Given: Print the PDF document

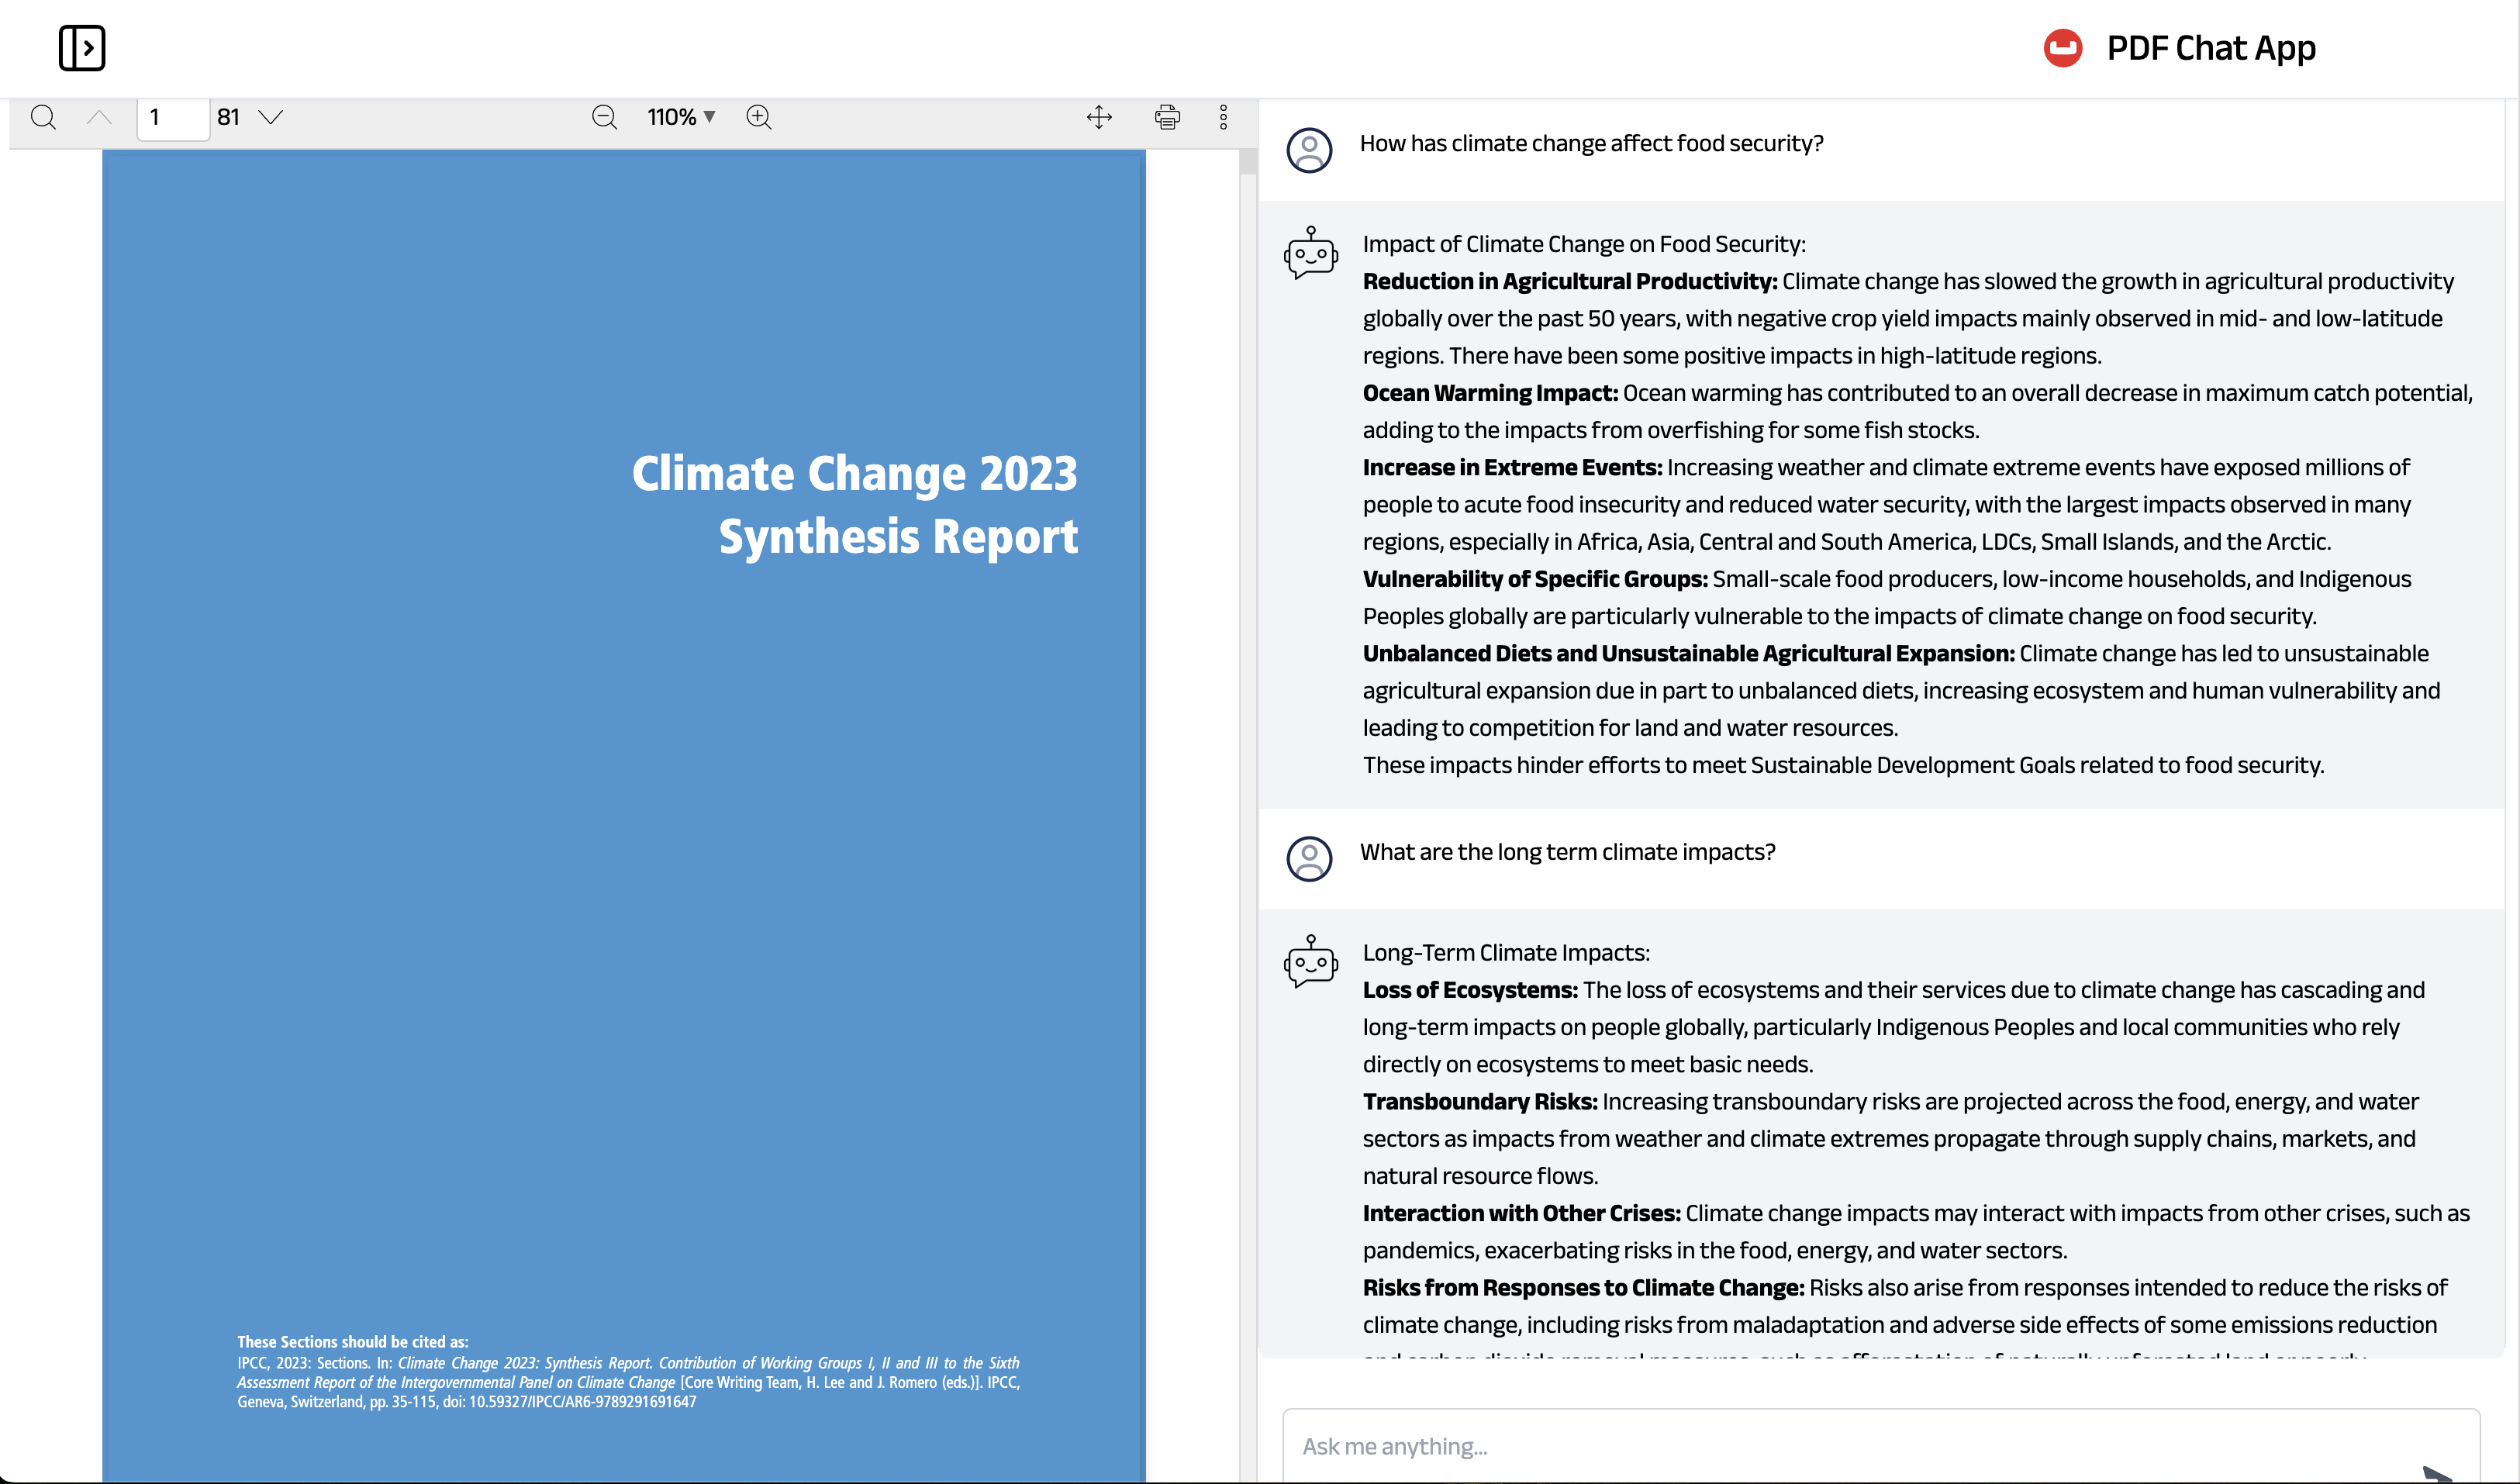Looking at the screenshot, I should click(1167, 117).
